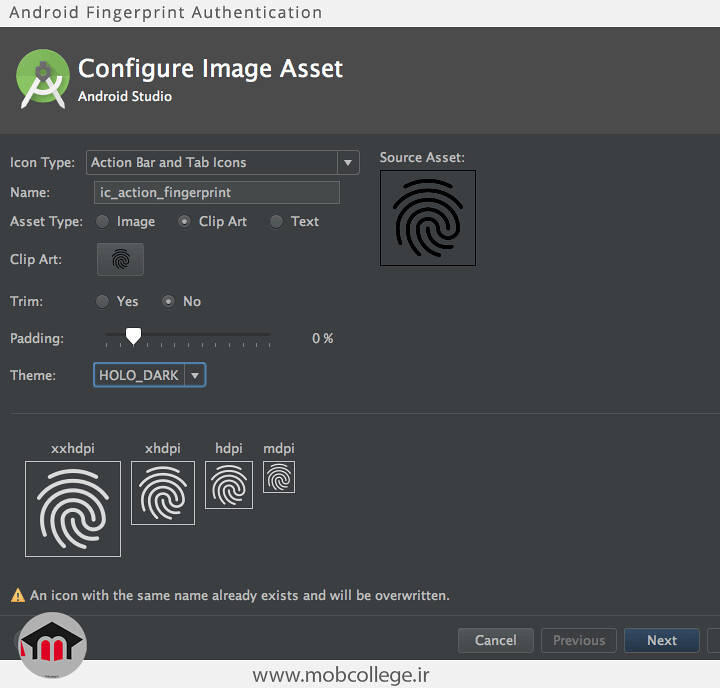This screenshot has height=688, width=720.
Task: Click the 0 % padding value
Action: tap(322, 338)
